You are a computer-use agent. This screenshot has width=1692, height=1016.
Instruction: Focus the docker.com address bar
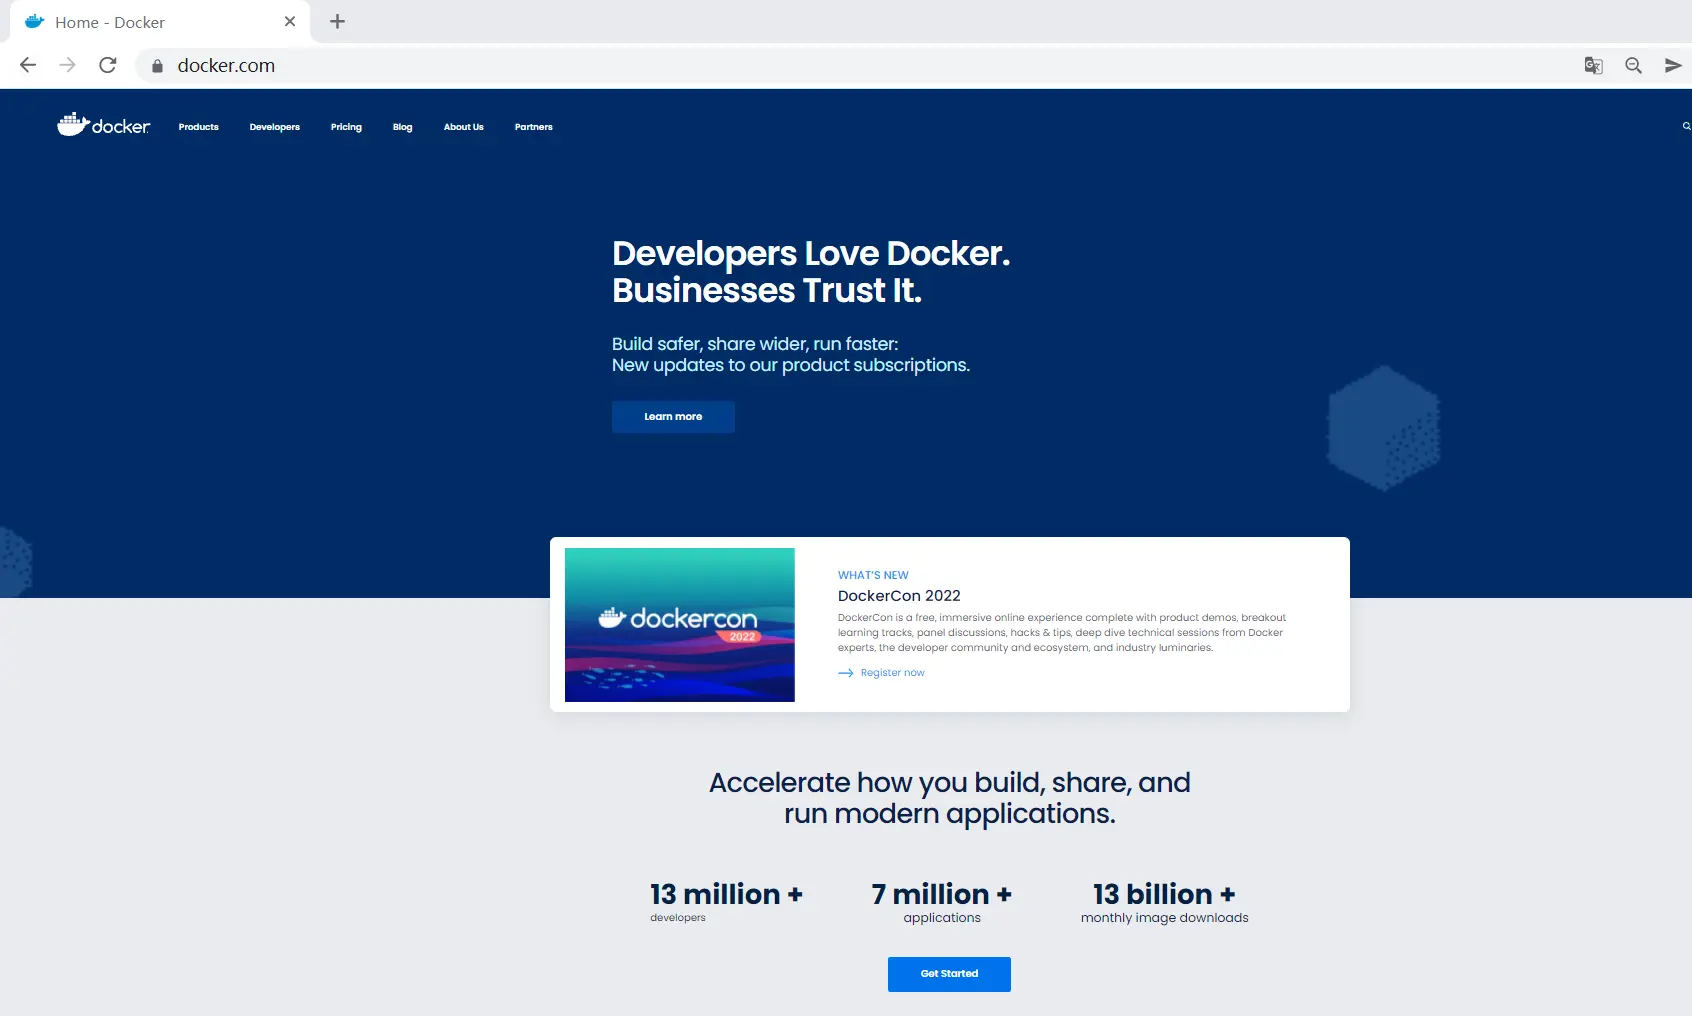pos(860,65)
